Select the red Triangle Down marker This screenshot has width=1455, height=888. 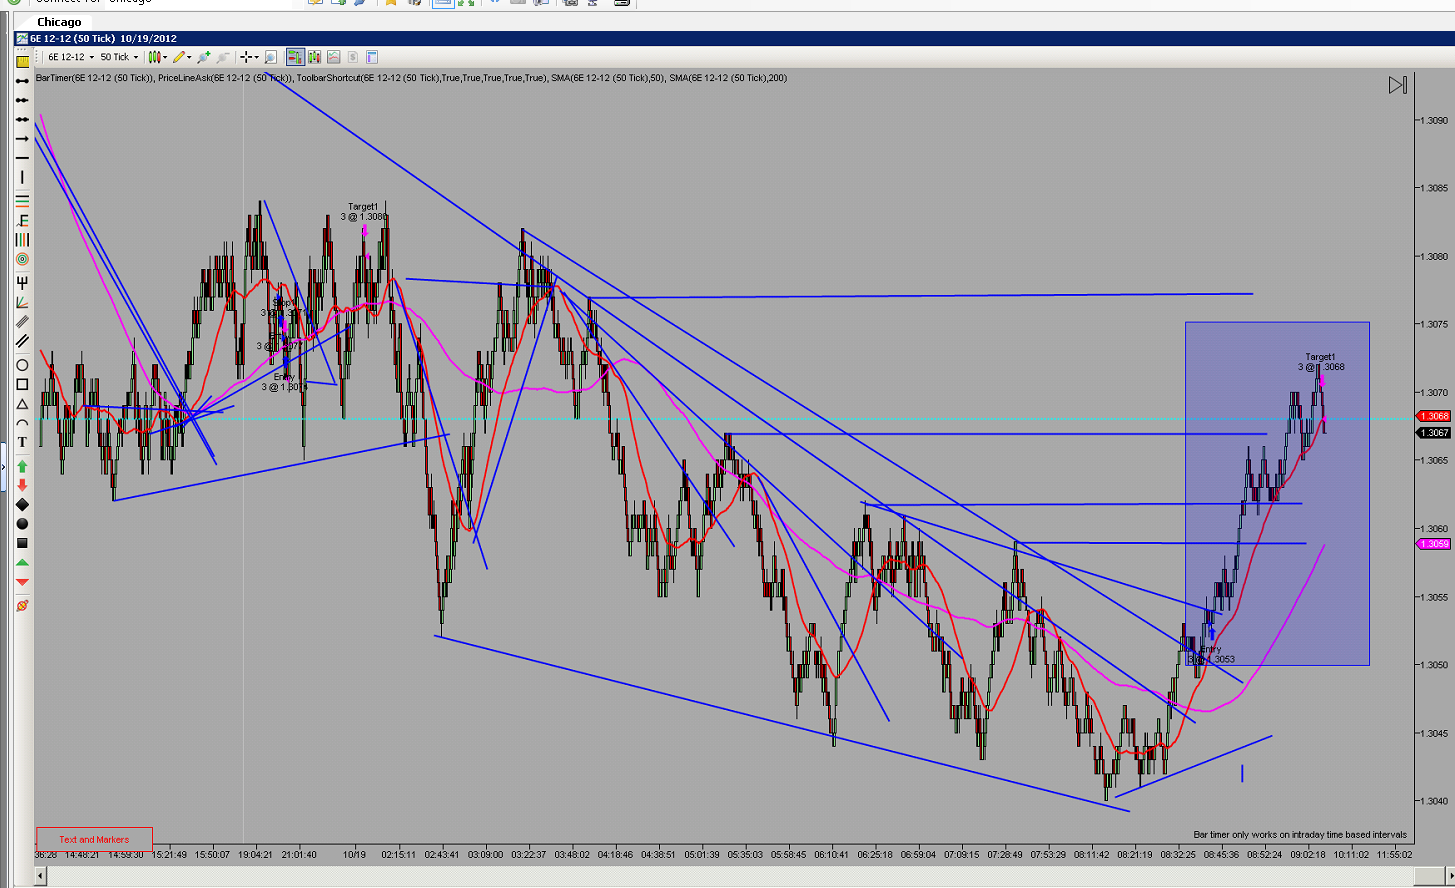[x=22, y=583]
